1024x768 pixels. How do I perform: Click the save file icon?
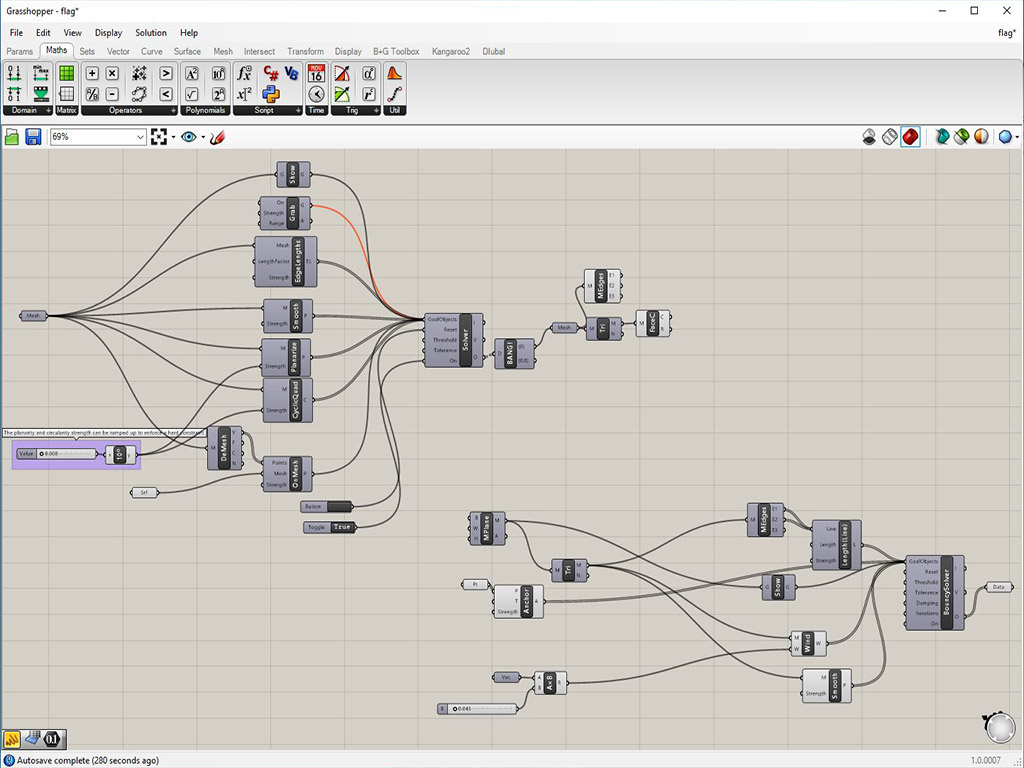[x=33, y=137]
